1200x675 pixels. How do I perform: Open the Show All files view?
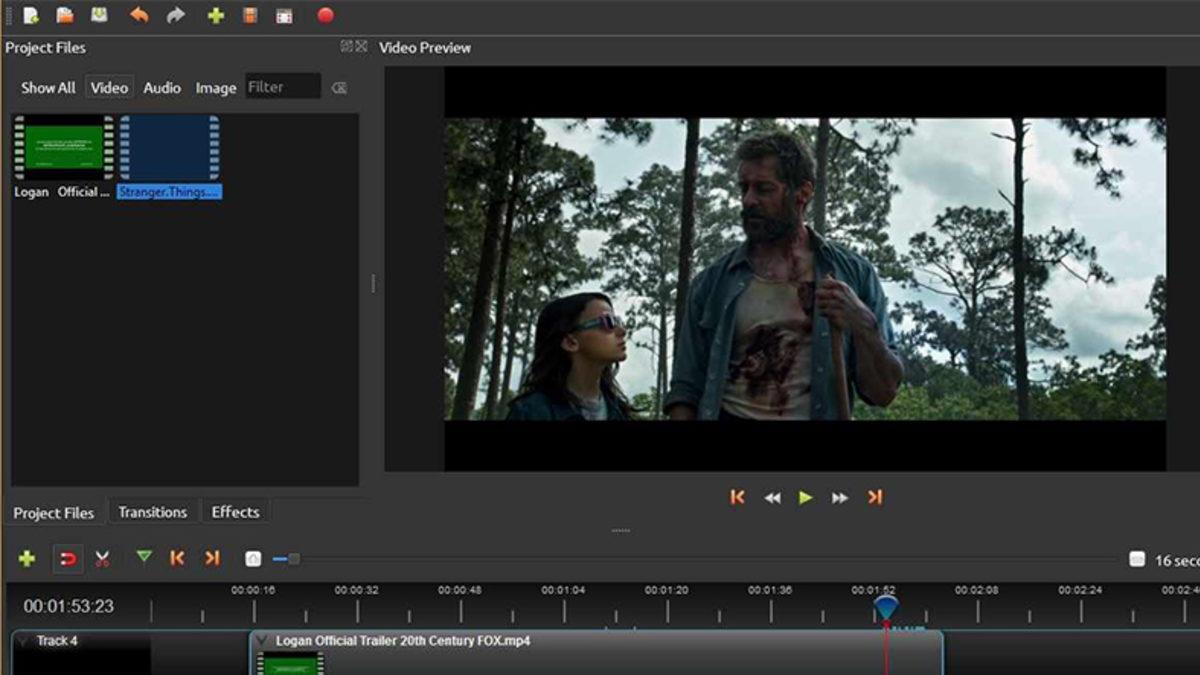47,87
